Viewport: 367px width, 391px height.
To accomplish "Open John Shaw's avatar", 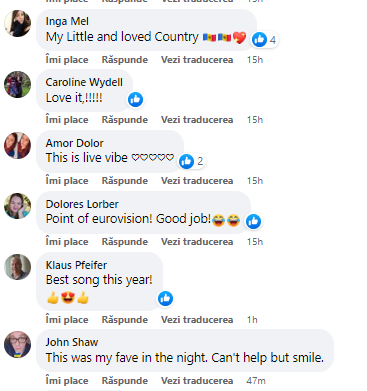I will tap(17, 344).
